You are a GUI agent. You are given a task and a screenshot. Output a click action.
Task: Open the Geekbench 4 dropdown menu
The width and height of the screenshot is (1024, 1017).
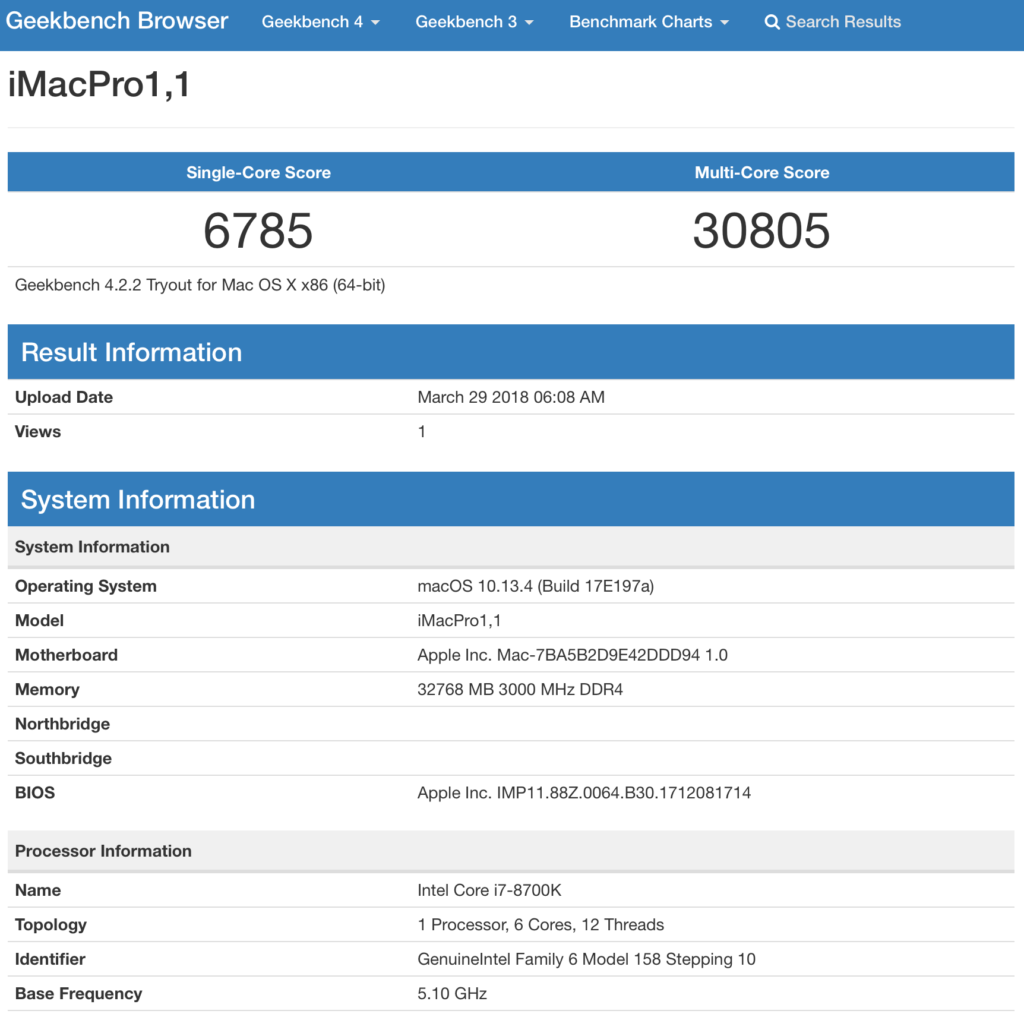click(x=320, y=22)
